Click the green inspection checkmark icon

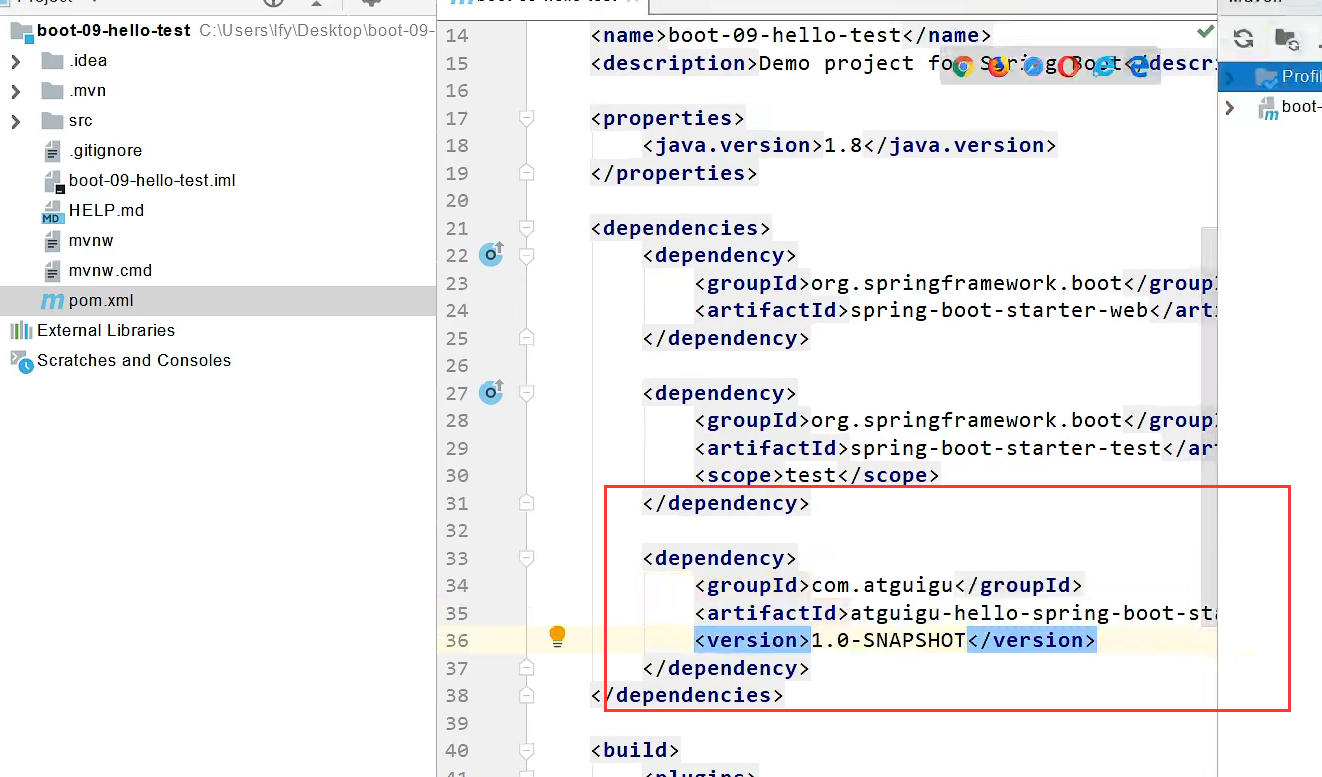[1205, 32]
